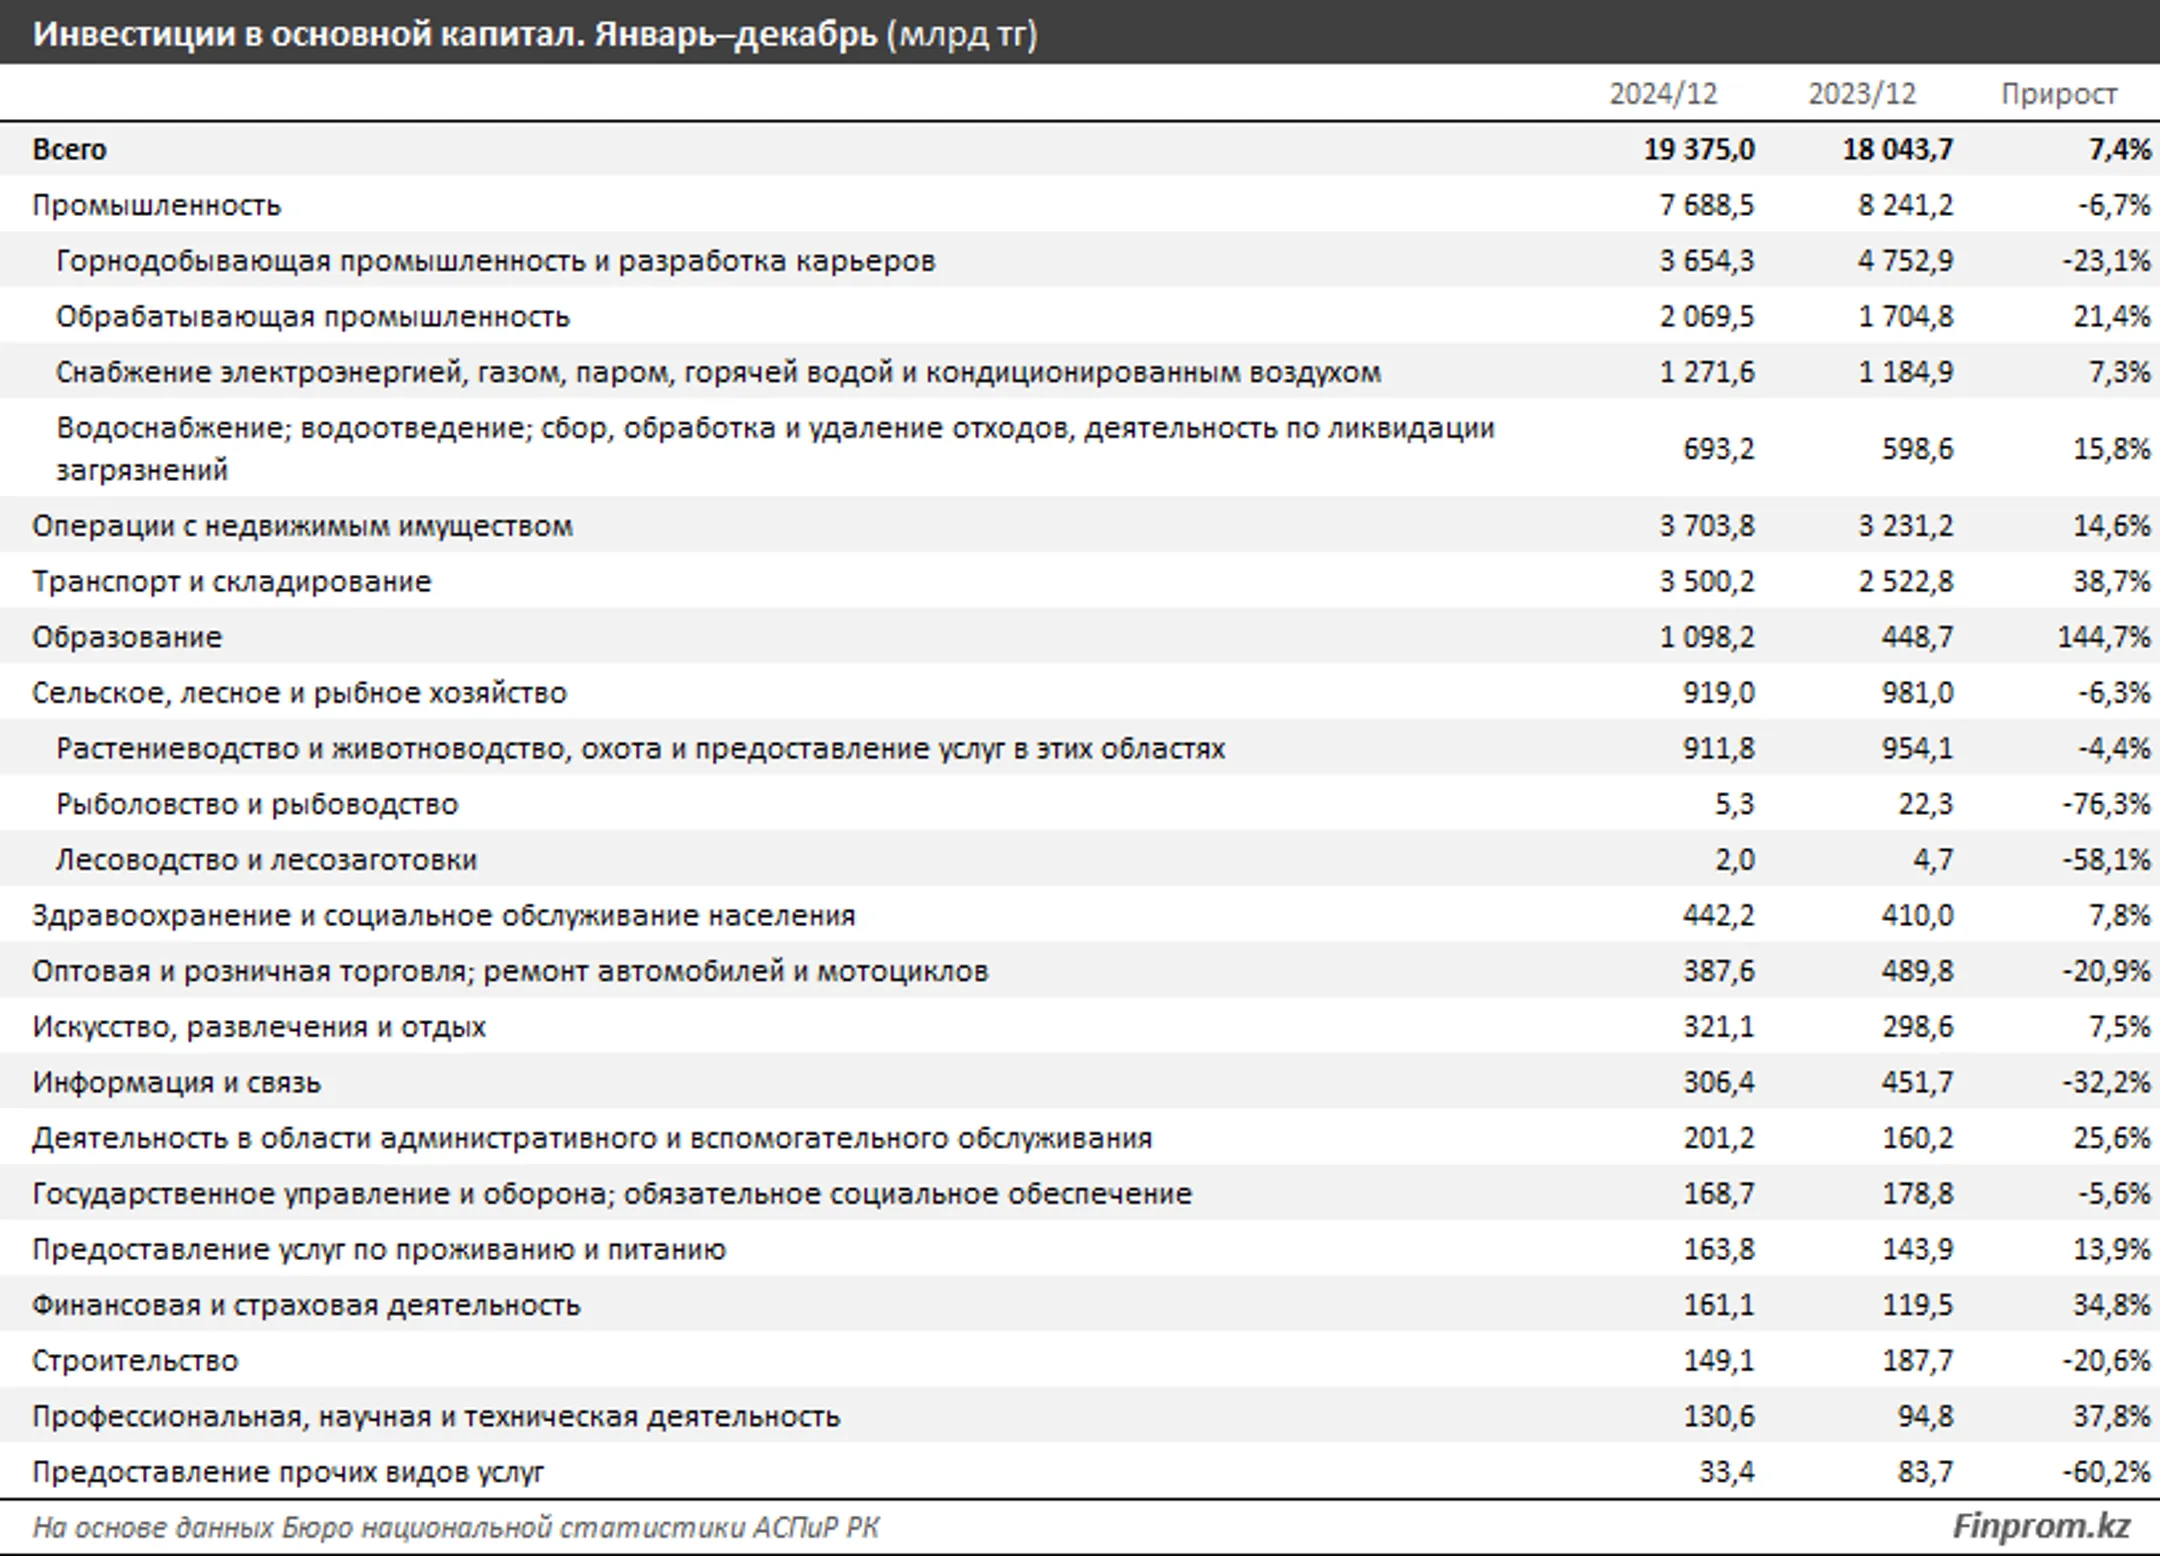Click the 144,7% growth value
Viewport: 2160px width, 1556px height.
pos(2103,637)
